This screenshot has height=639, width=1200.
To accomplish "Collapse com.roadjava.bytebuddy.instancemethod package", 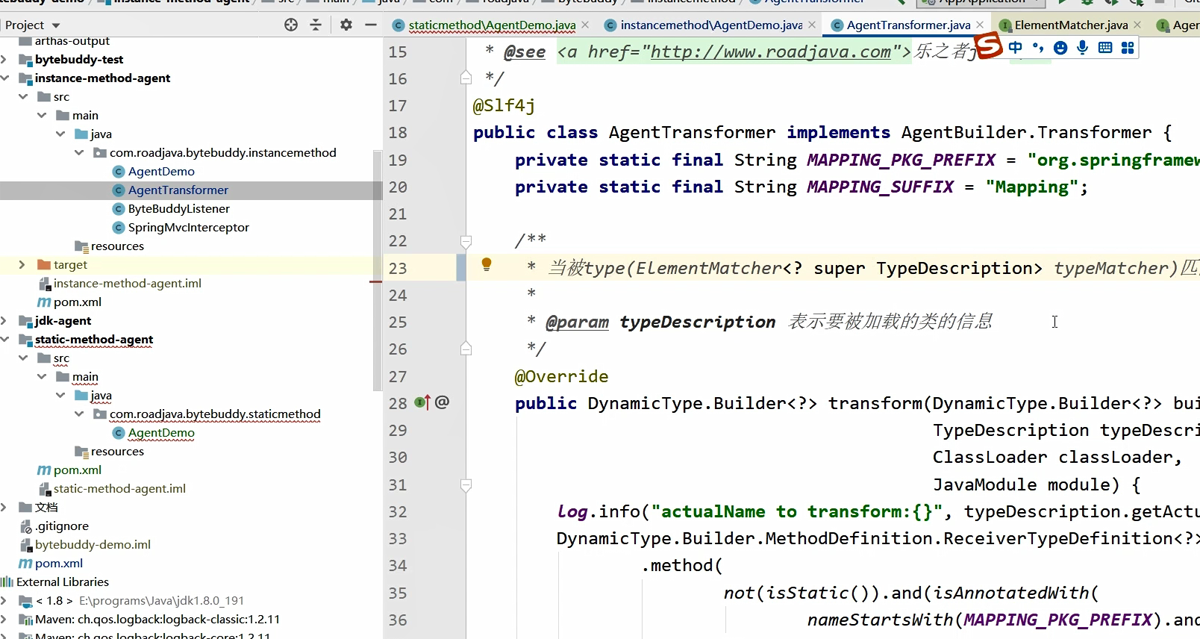I will 79,153.
